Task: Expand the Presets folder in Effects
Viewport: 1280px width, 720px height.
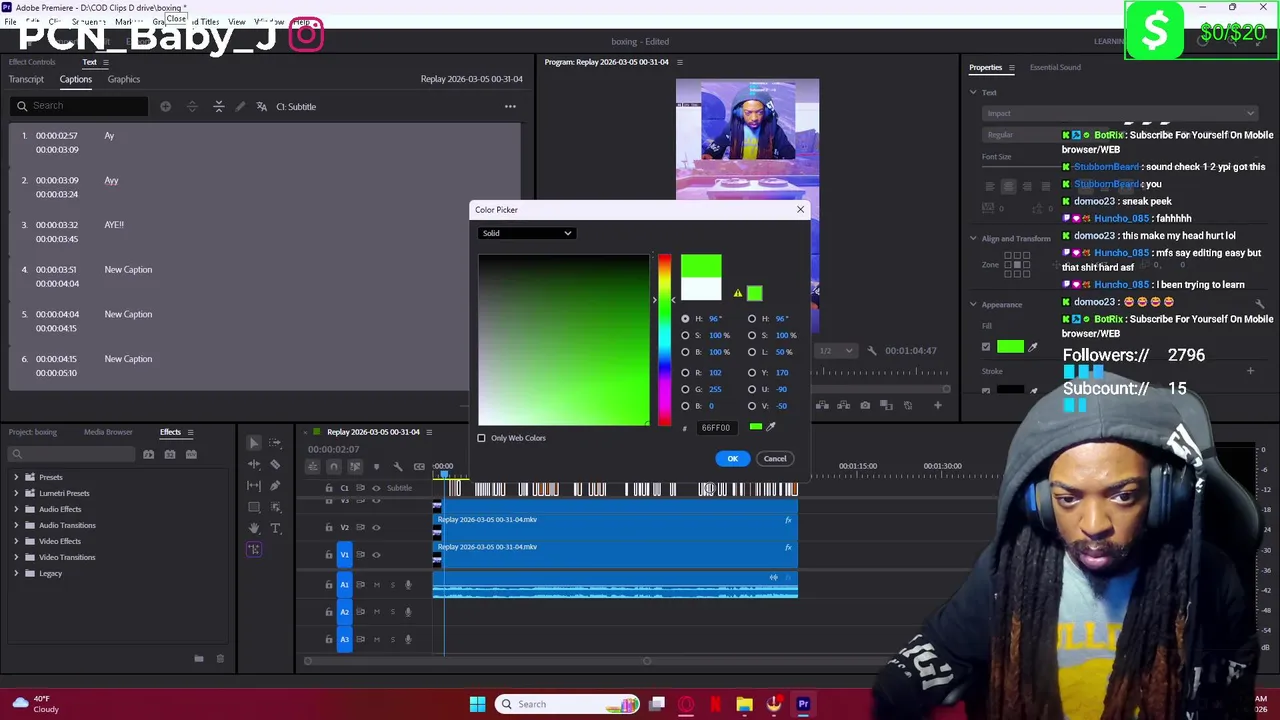Action: (16, 477)
